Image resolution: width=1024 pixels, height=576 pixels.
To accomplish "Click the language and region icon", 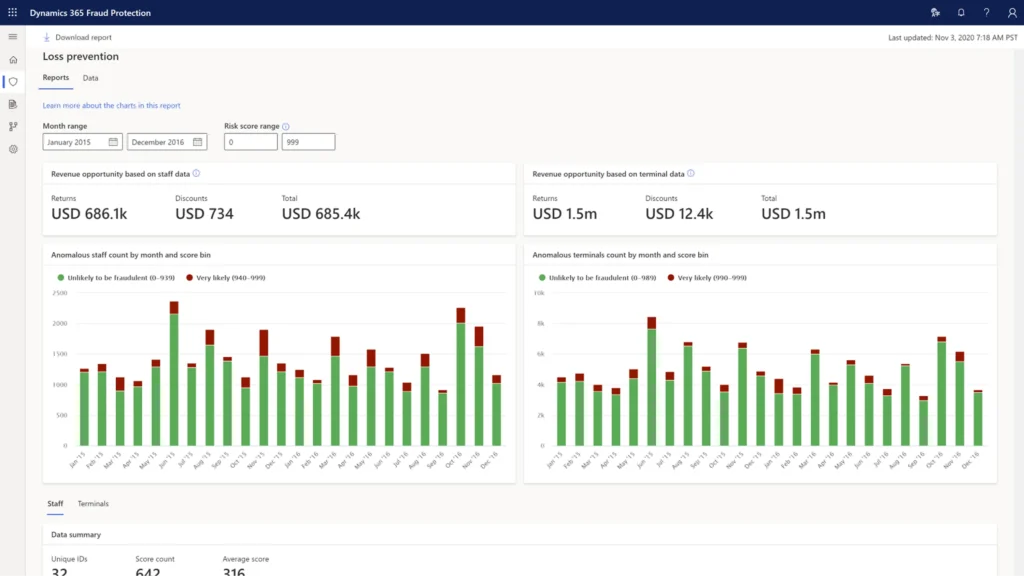I will (x=935, y=12).
